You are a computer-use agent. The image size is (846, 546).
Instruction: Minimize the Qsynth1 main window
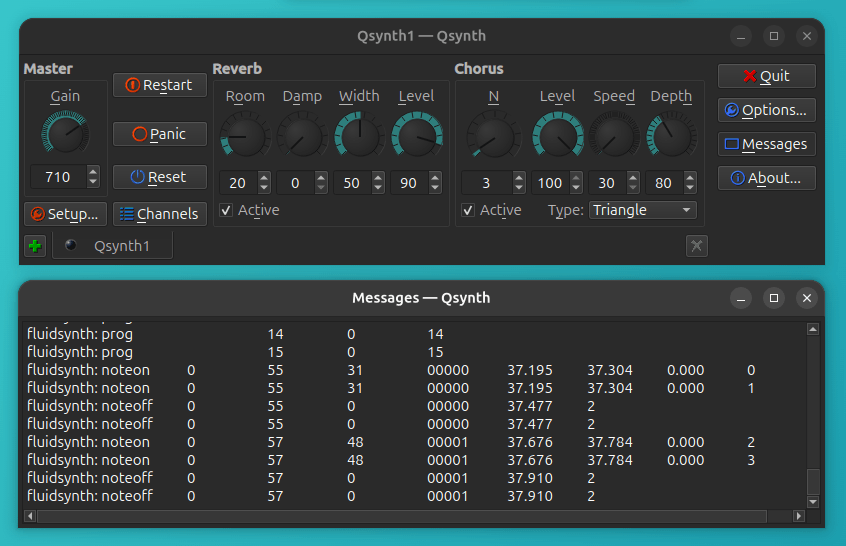click(741, 36)
